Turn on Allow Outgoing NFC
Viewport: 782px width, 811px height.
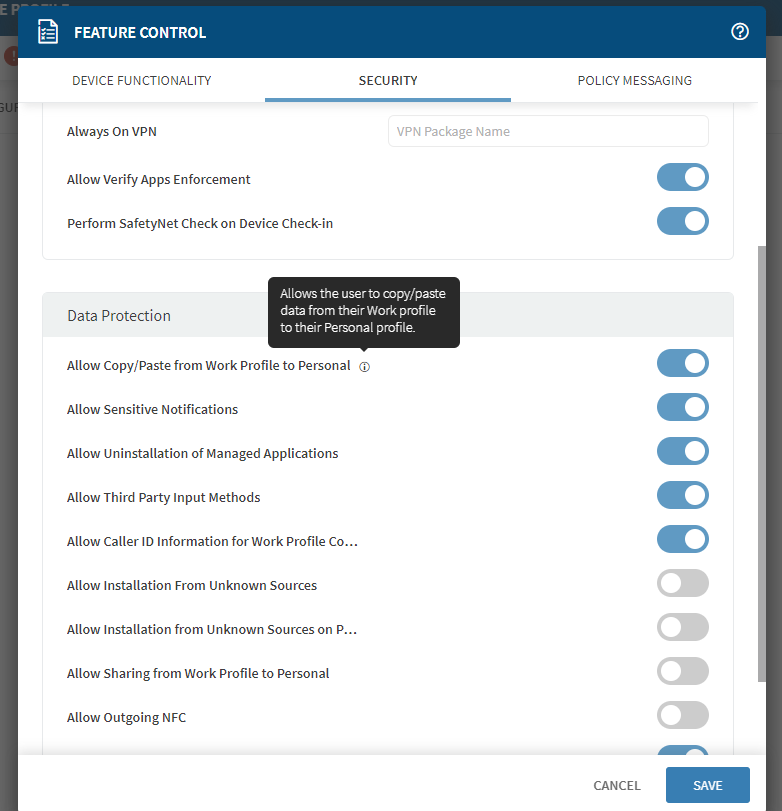tap(682, 716)
